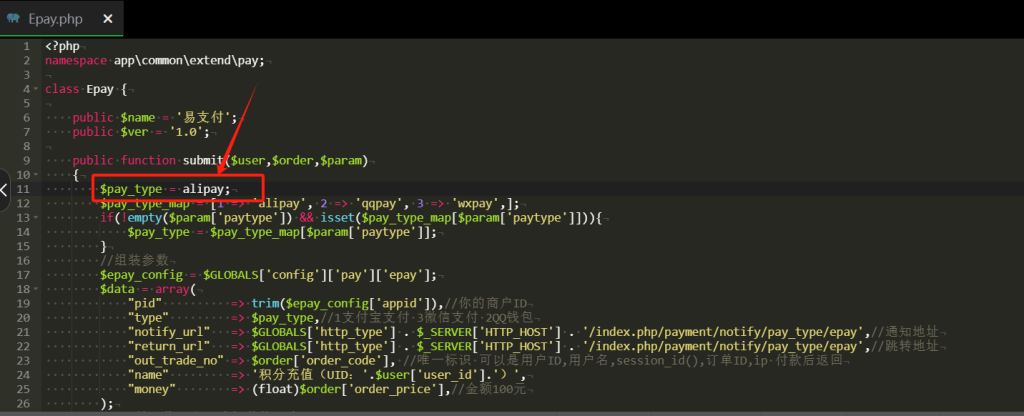Close the Epay.php tab
The height and width of the screenshot is (416, 1024).
[x=108, y=17]
